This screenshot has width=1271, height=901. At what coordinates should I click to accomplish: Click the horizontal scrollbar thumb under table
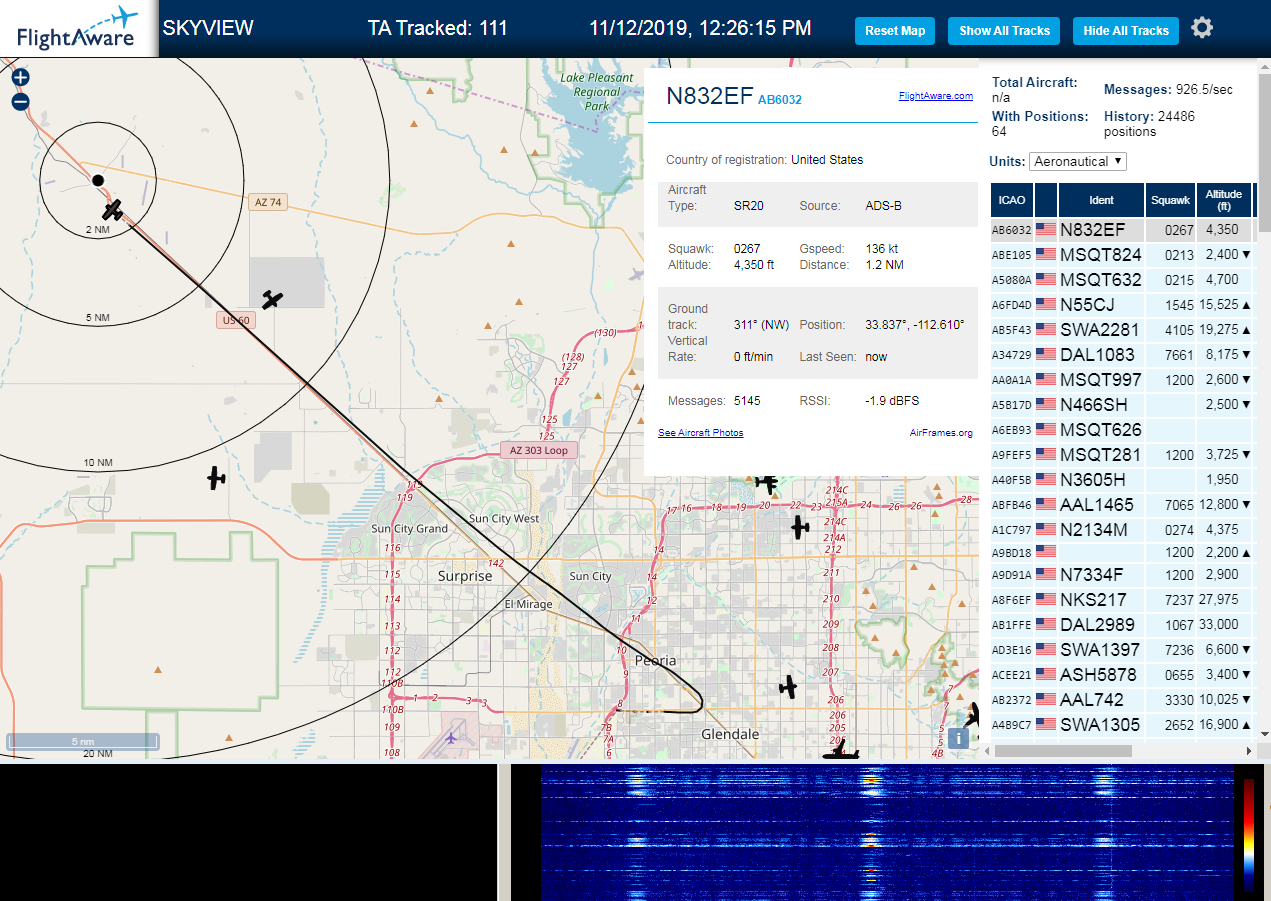tap(1063, 750)
